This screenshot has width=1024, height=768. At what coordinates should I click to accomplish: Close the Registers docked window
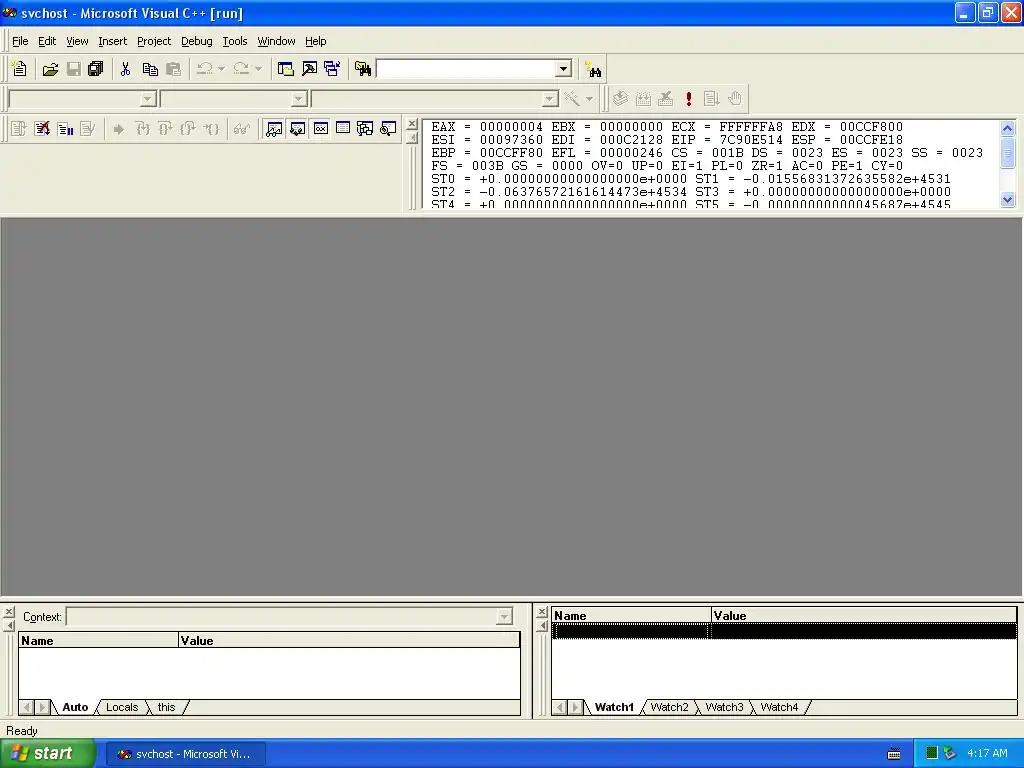411,124
